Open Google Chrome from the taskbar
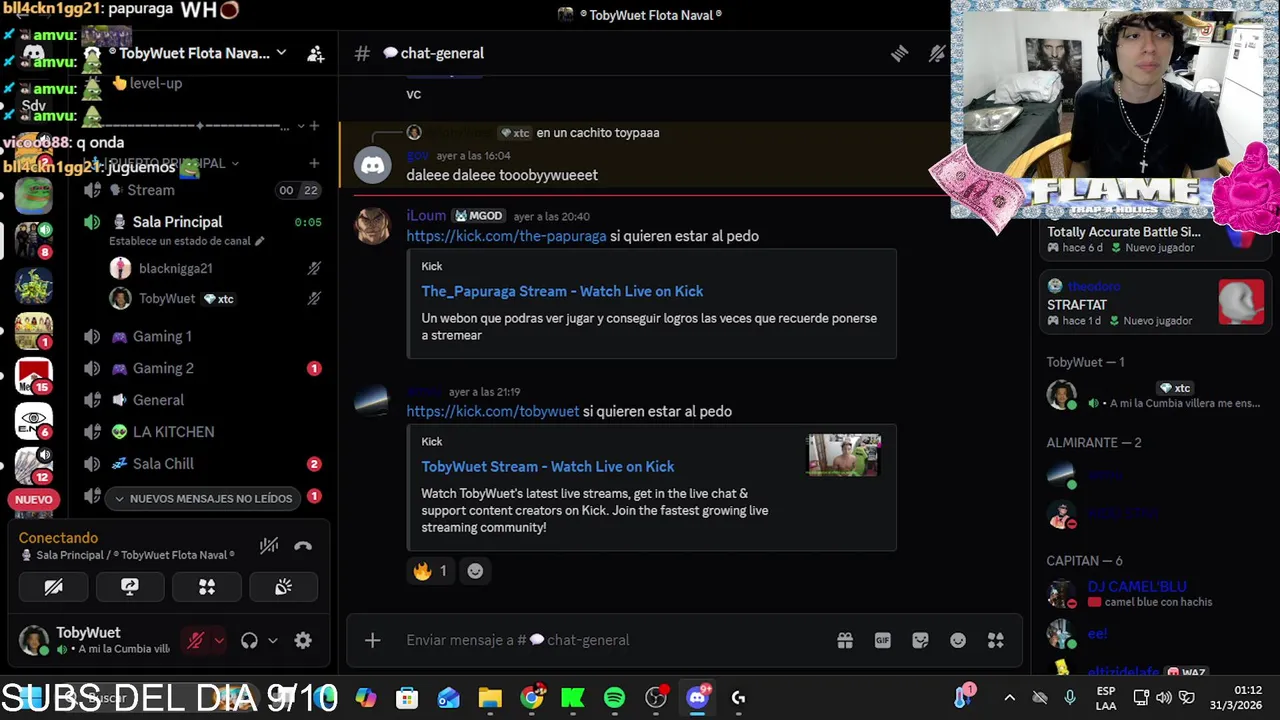This screenshot has height=720, width=1280. coord(532,698)
